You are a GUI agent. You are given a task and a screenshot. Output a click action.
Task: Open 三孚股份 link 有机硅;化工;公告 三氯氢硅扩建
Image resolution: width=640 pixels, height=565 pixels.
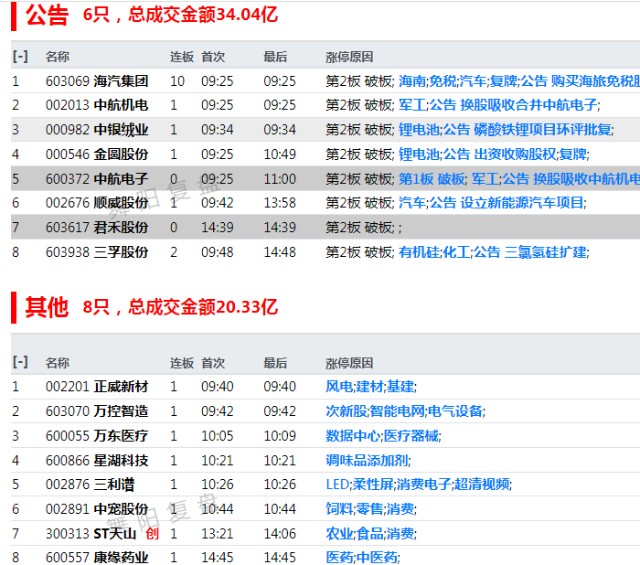493,252
